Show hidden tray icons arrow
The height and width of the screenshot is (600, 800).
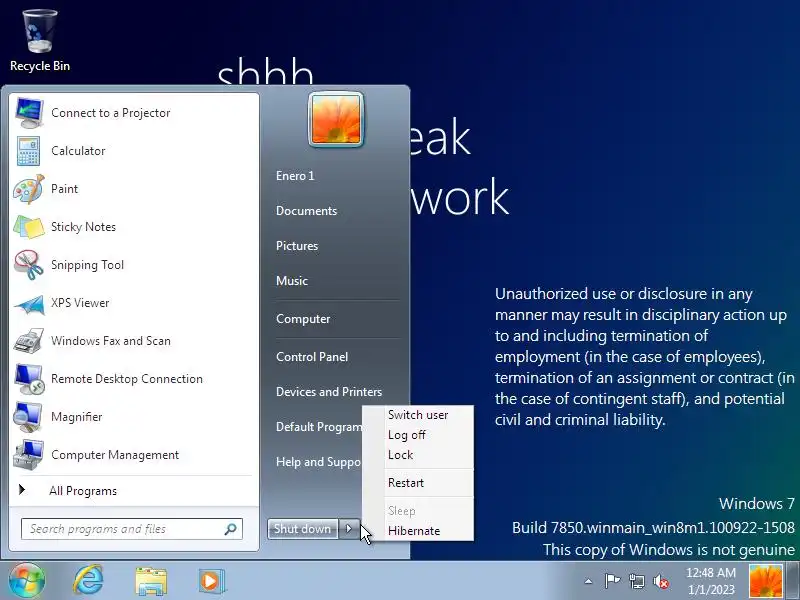[x=588, y=581]
